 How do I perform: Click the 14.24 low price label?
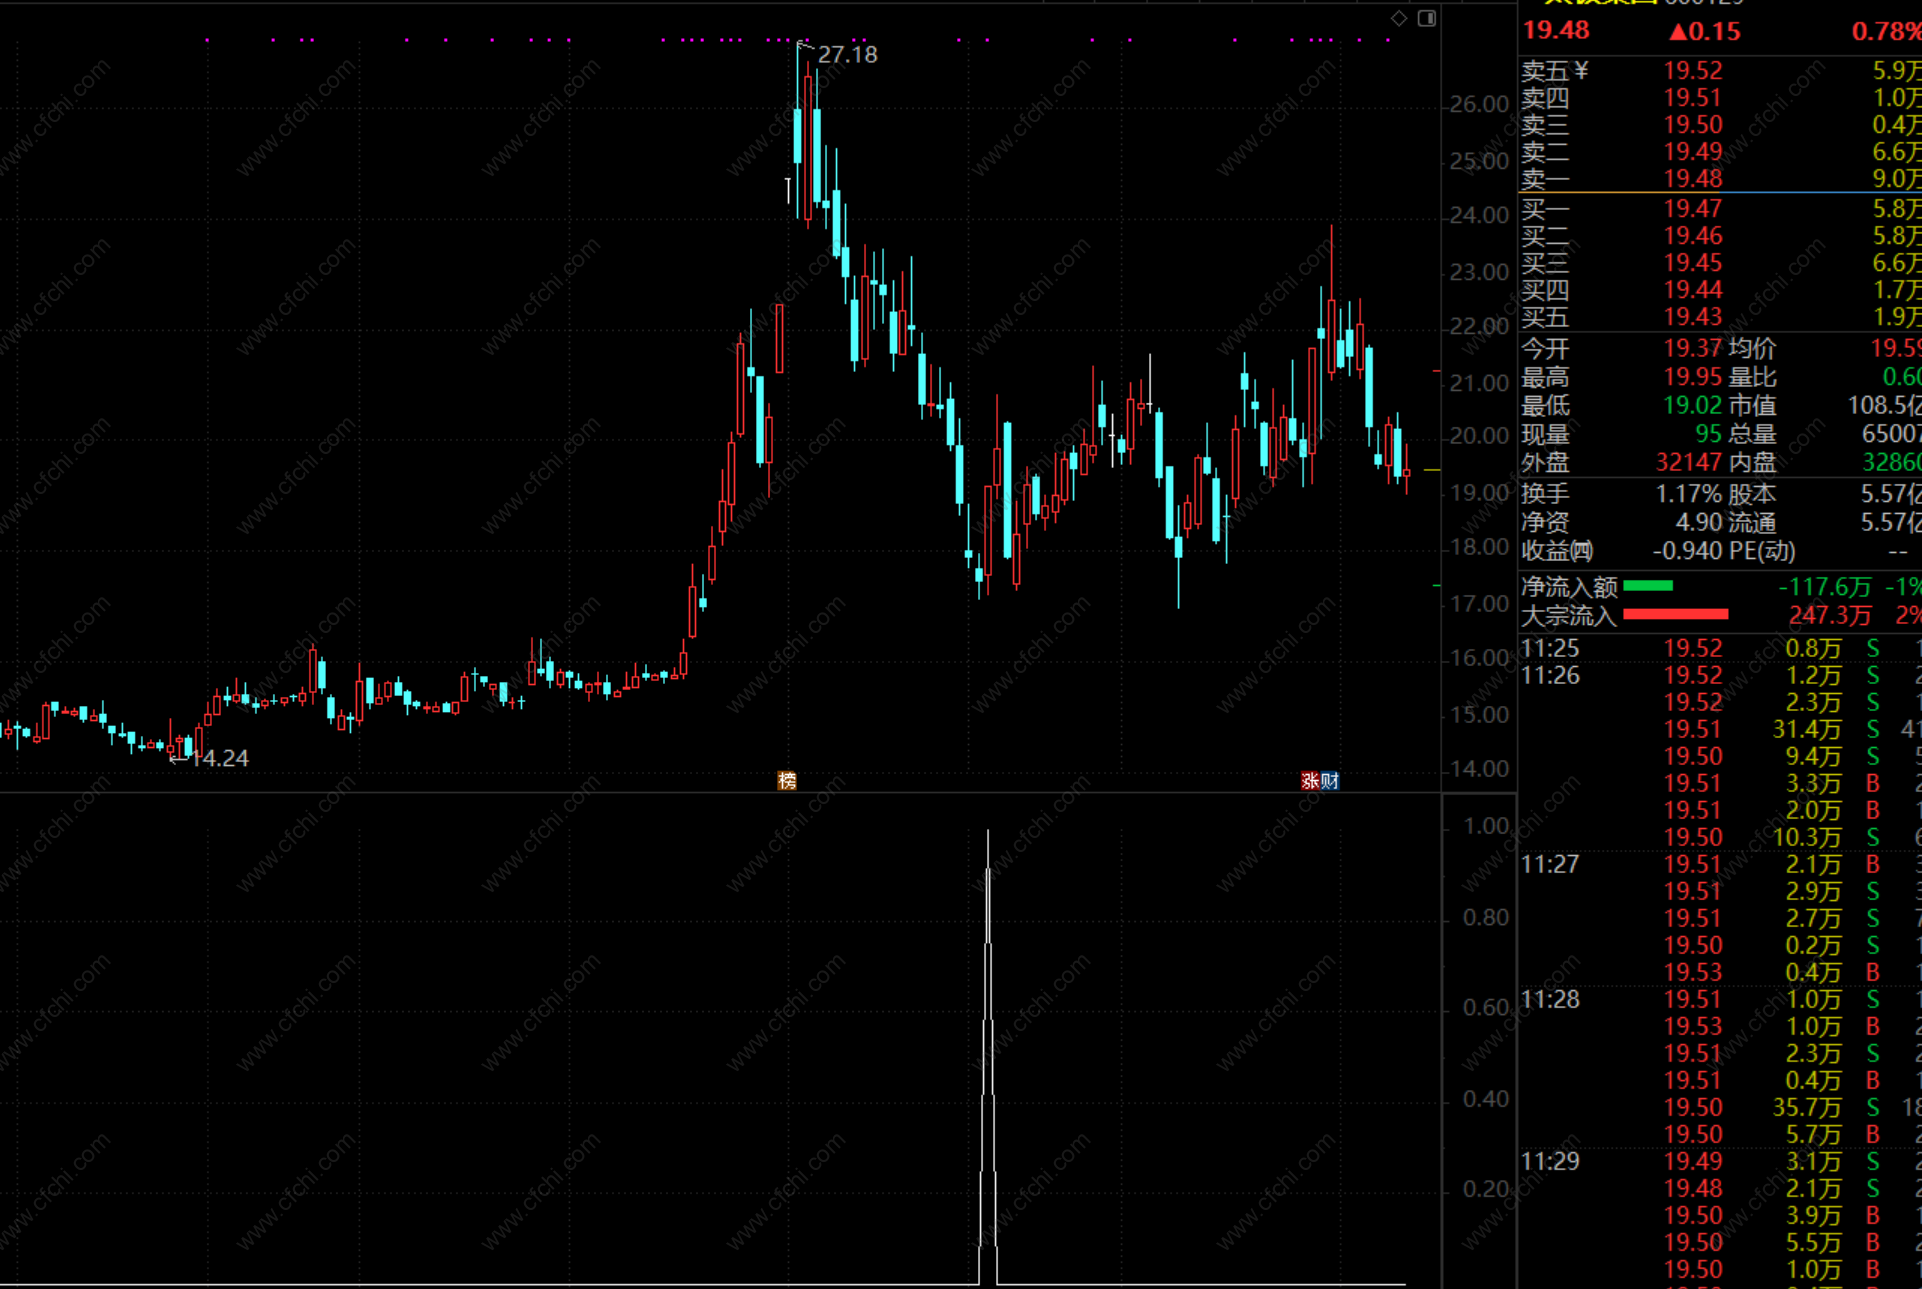tap(221, 758)
